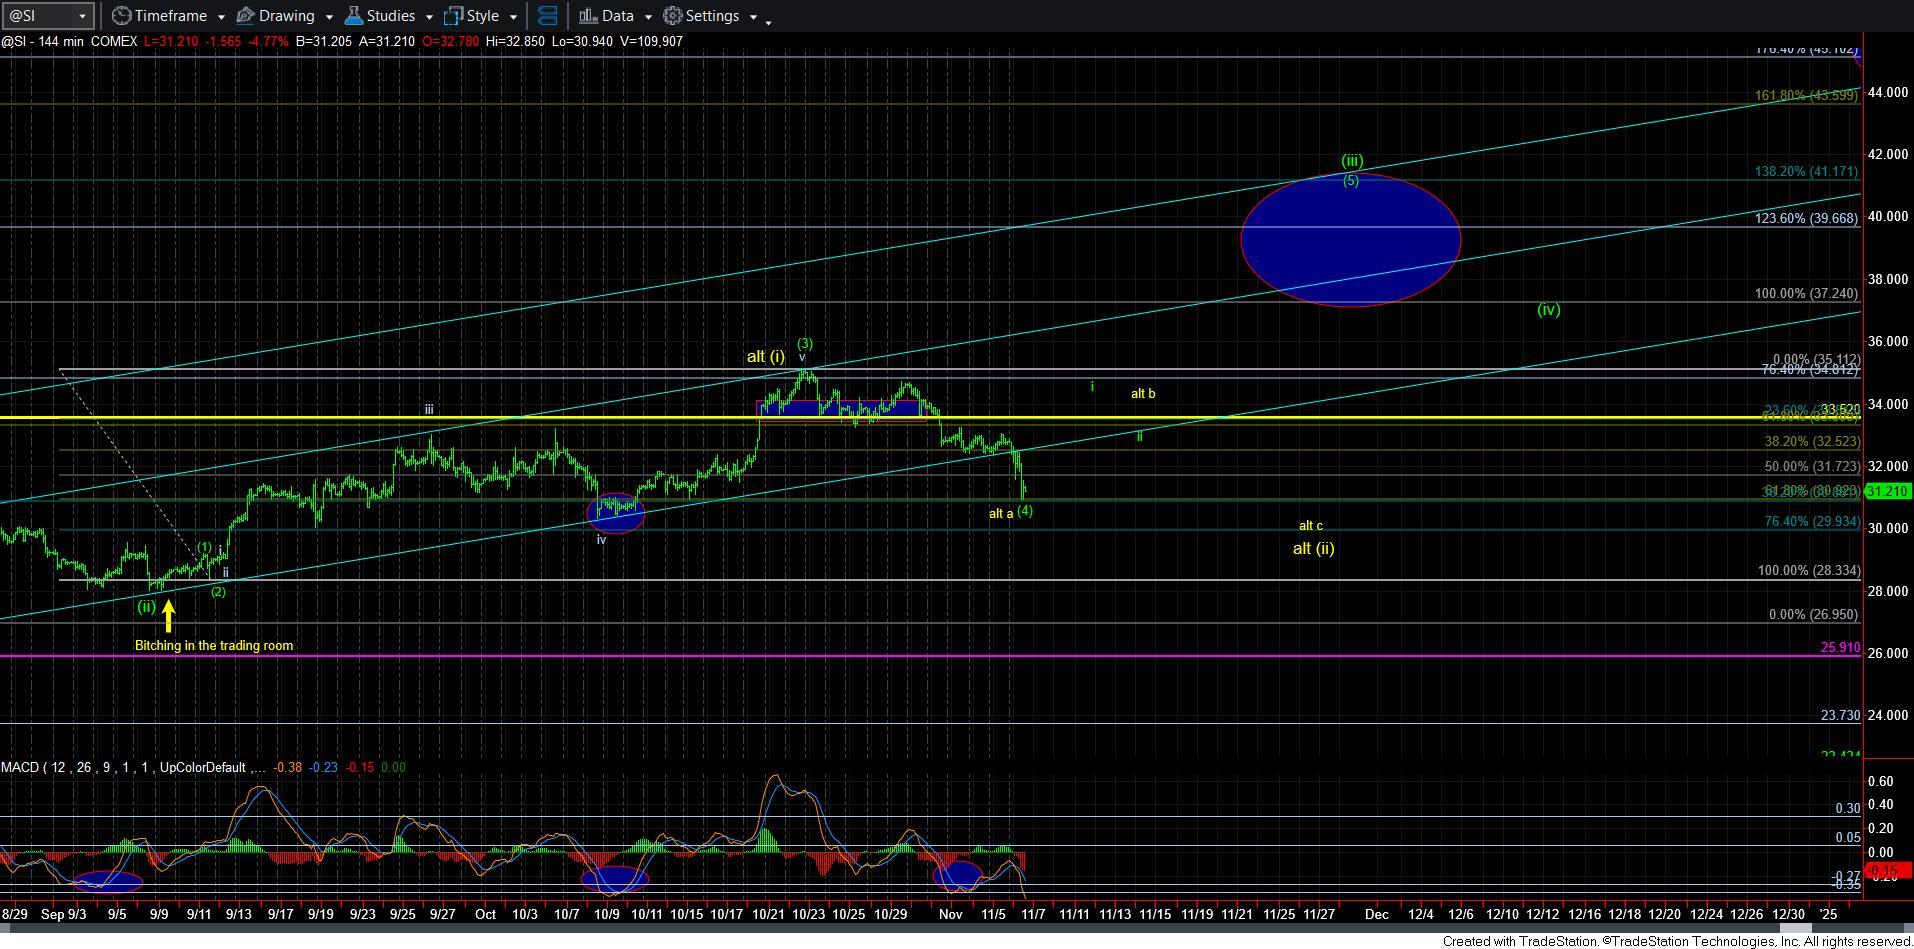Click the Style overlapping squares icon
Image resolution: width=1914 pixels, height=949 pixels.
pyautogui.click(x=453, y=16)
